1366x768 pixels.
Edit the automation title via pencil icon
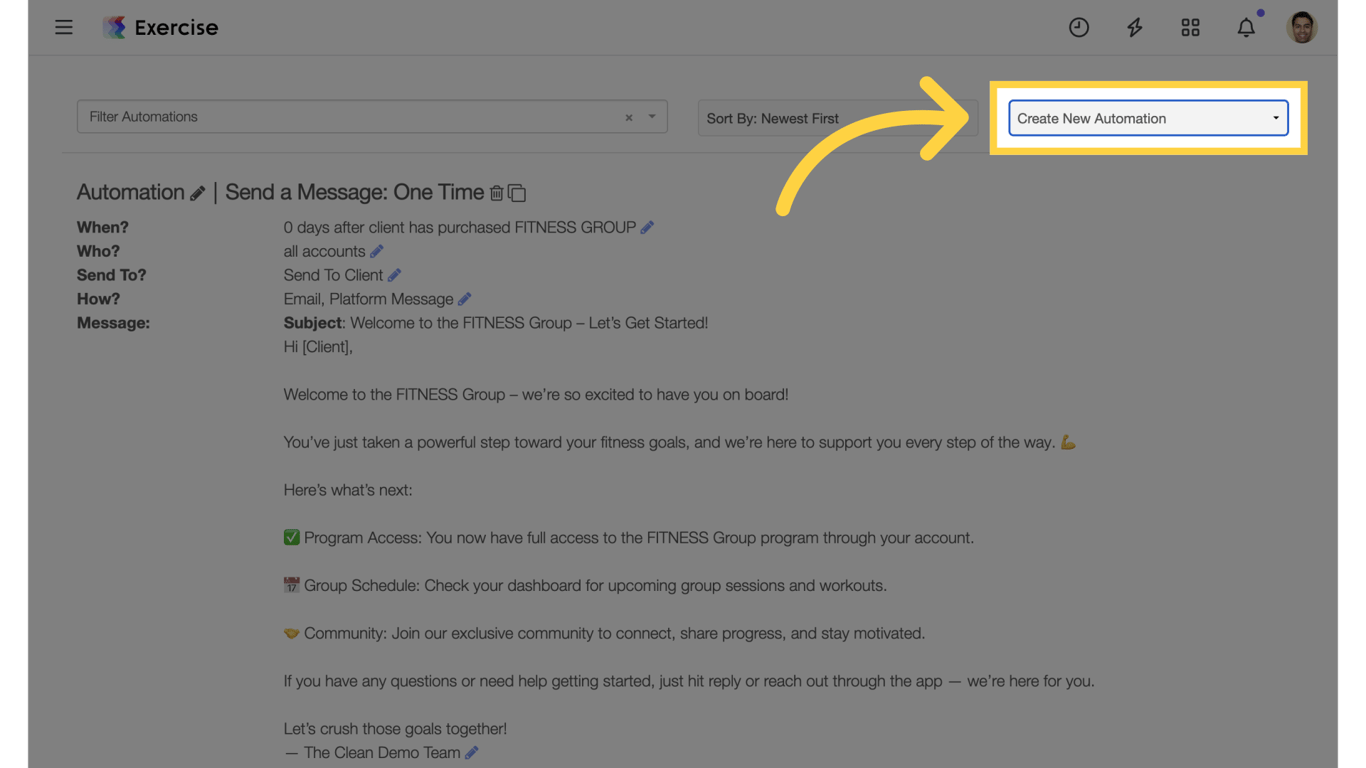(197, 192)
